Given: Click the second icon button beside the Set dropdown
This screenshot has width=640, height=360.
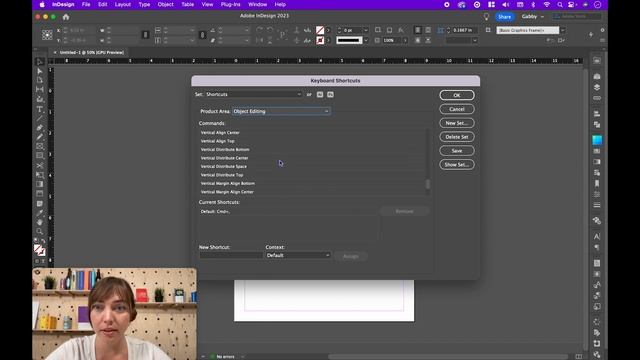Looking at the screenshot, I should coord(330,94).
